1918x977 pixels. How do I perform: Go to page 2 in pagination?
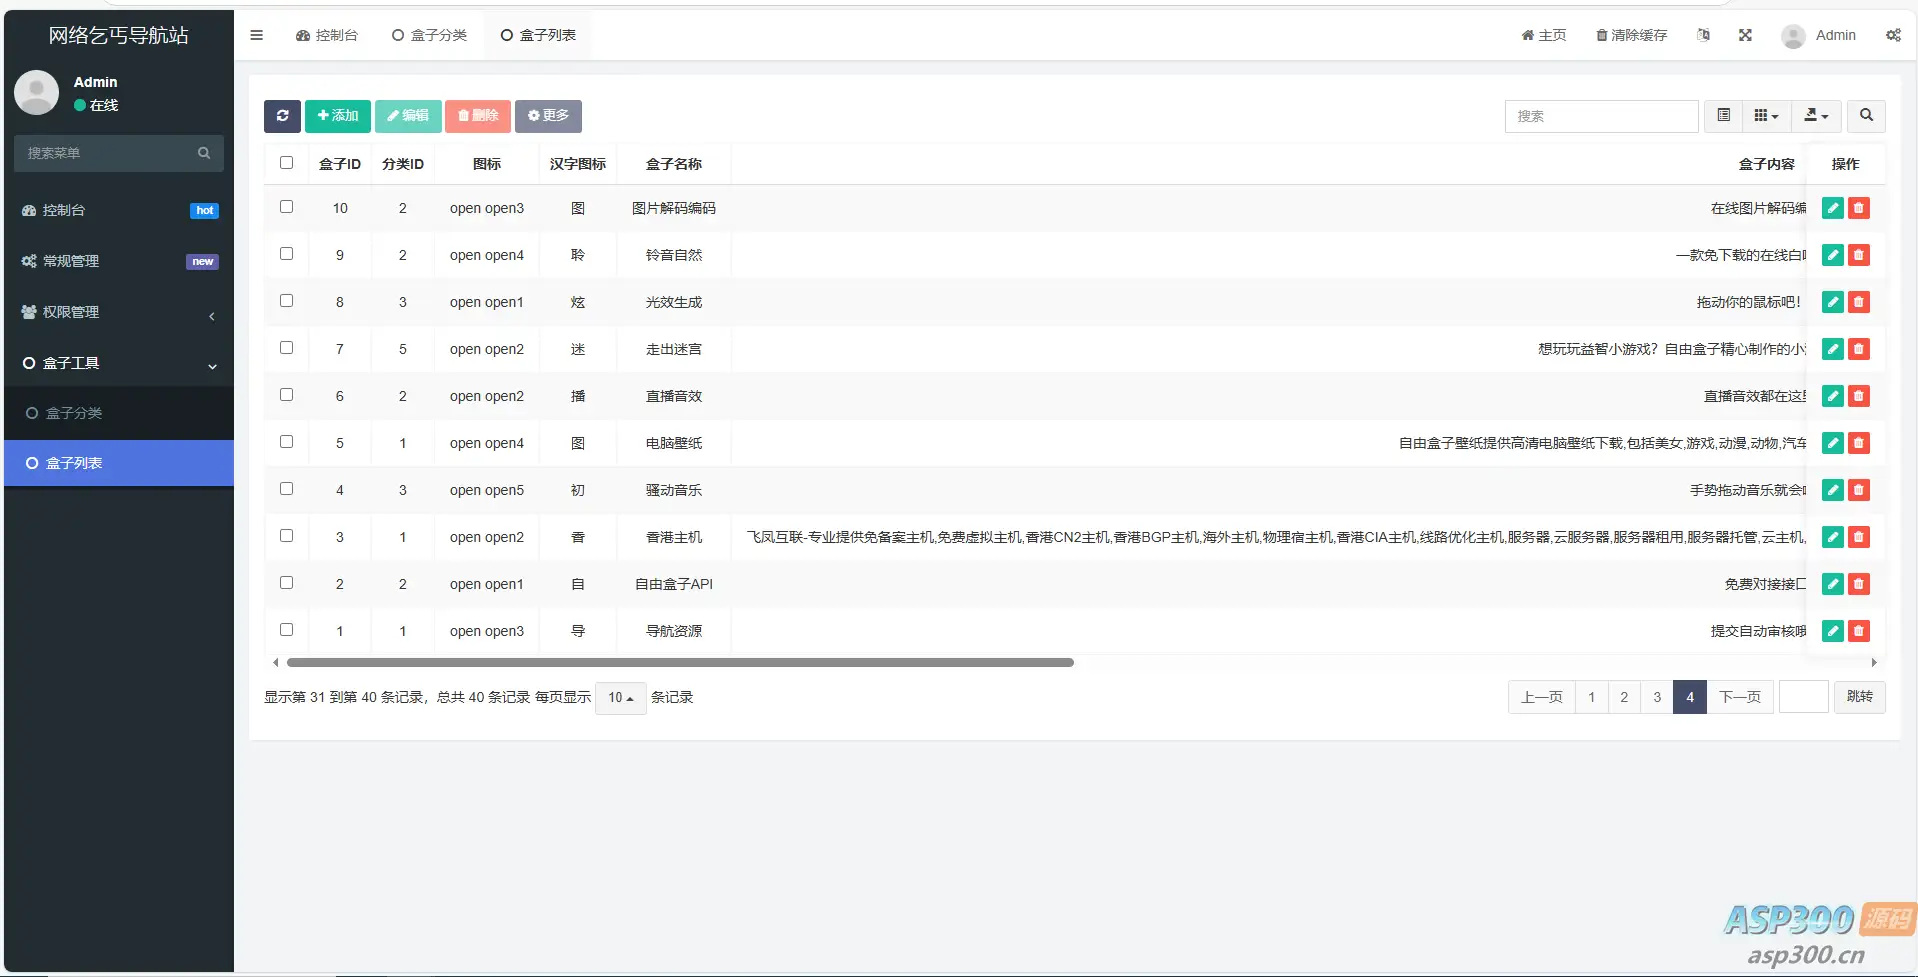tap(1624, 697)
